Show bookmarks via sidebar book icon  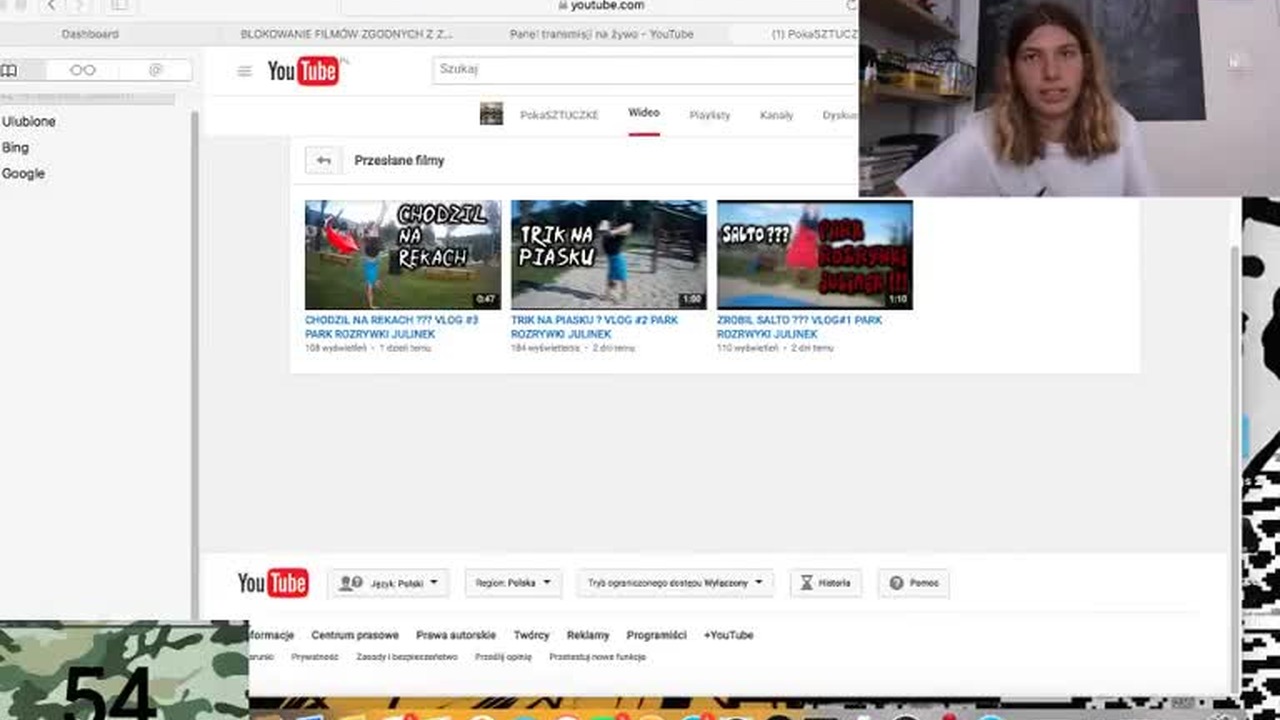point(10,70)
